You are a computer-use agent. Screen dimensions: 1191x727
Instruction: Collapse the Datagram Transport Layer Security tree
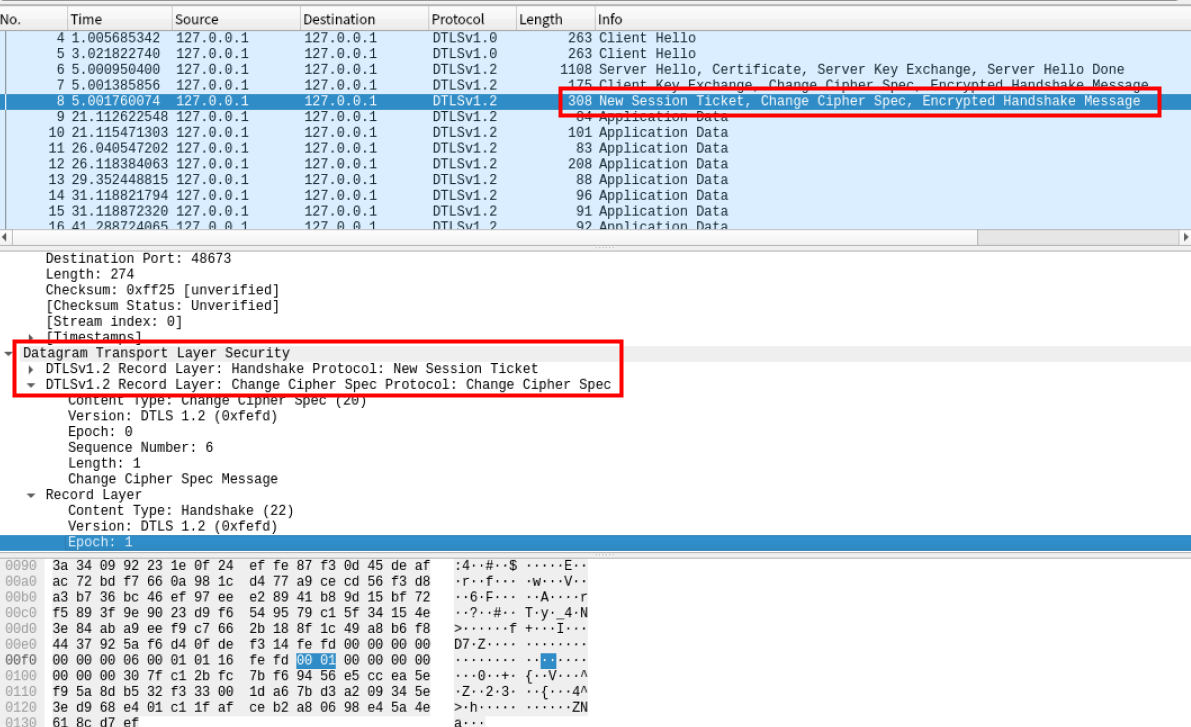tap(8, 353)
